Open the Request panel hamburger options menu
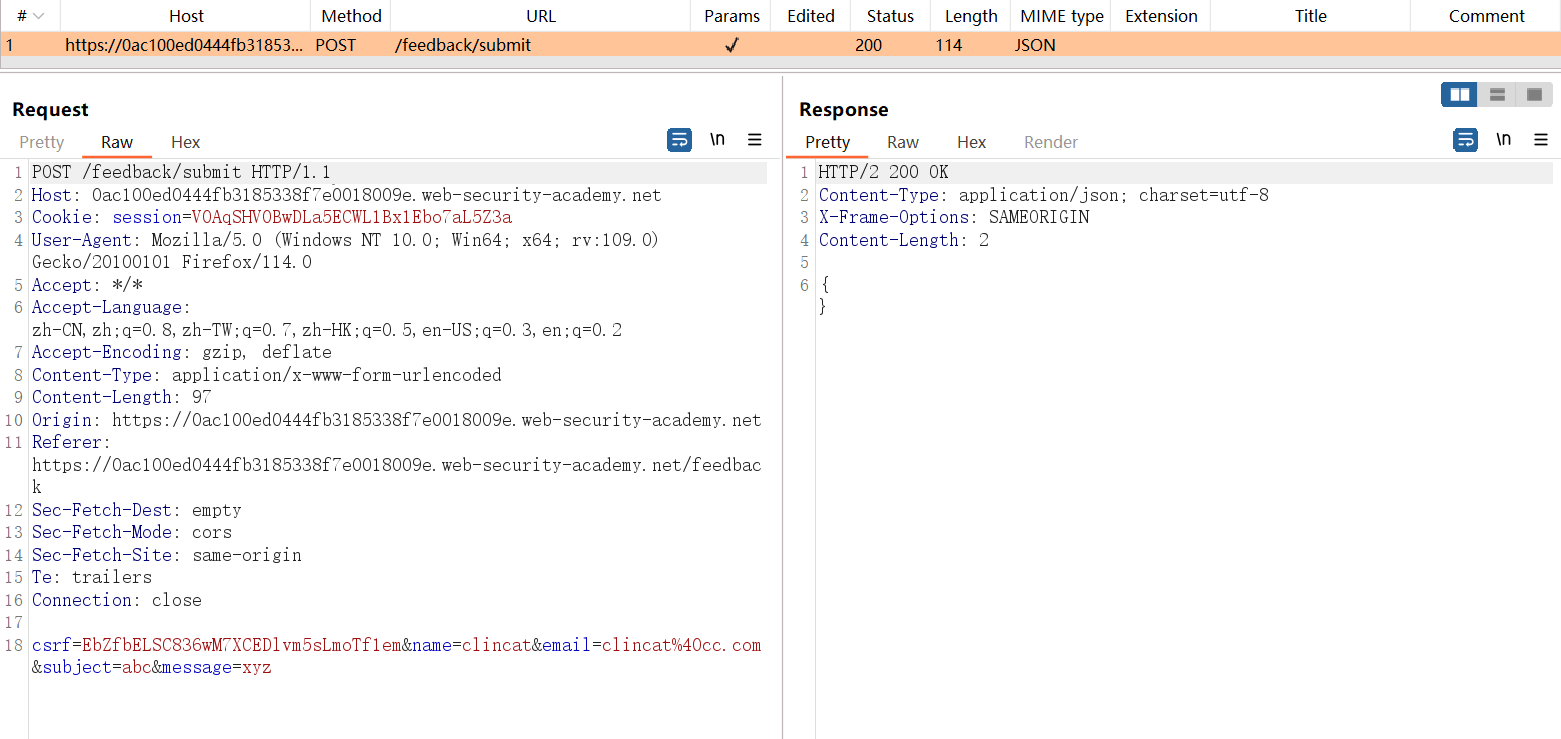The width and height of the screenshot is (1561, 739). pos(755,140)
